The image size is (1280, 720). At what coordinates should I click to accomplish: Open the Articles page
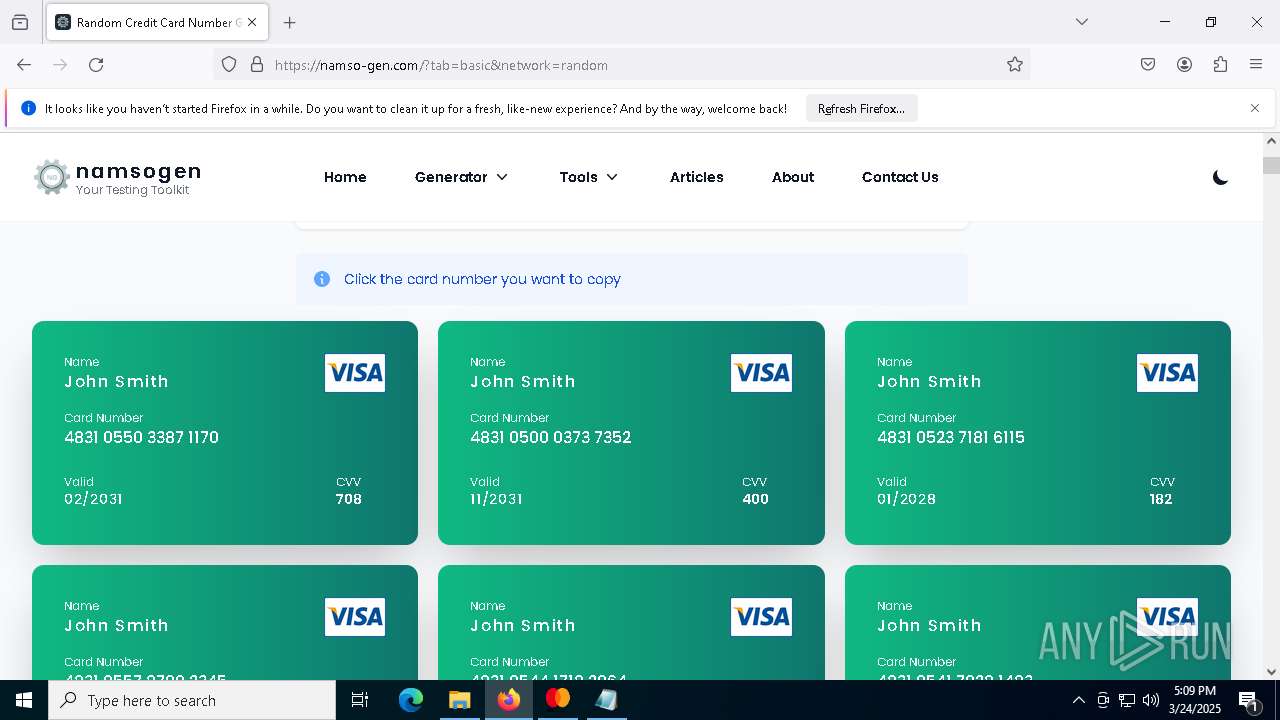pos(697,177)
